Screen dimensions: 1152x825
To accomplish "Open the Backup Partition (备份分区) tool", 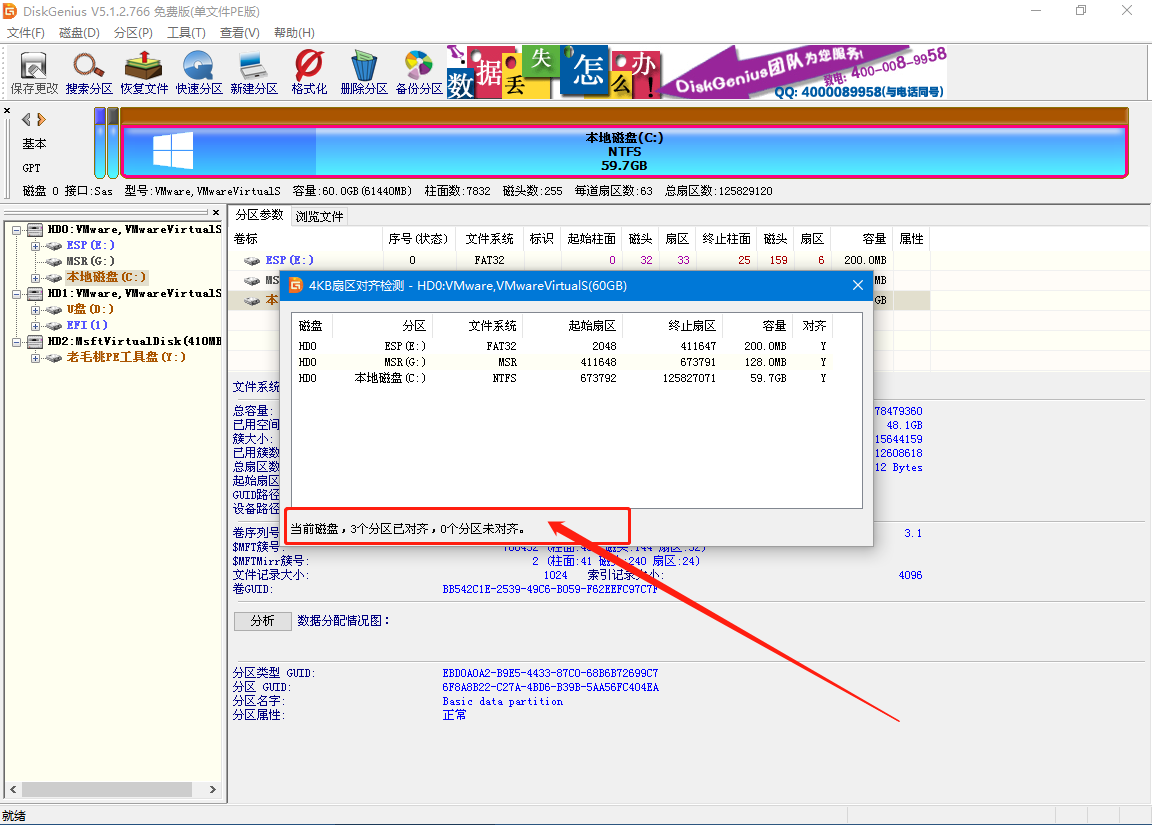I will (x=419, y=73).
